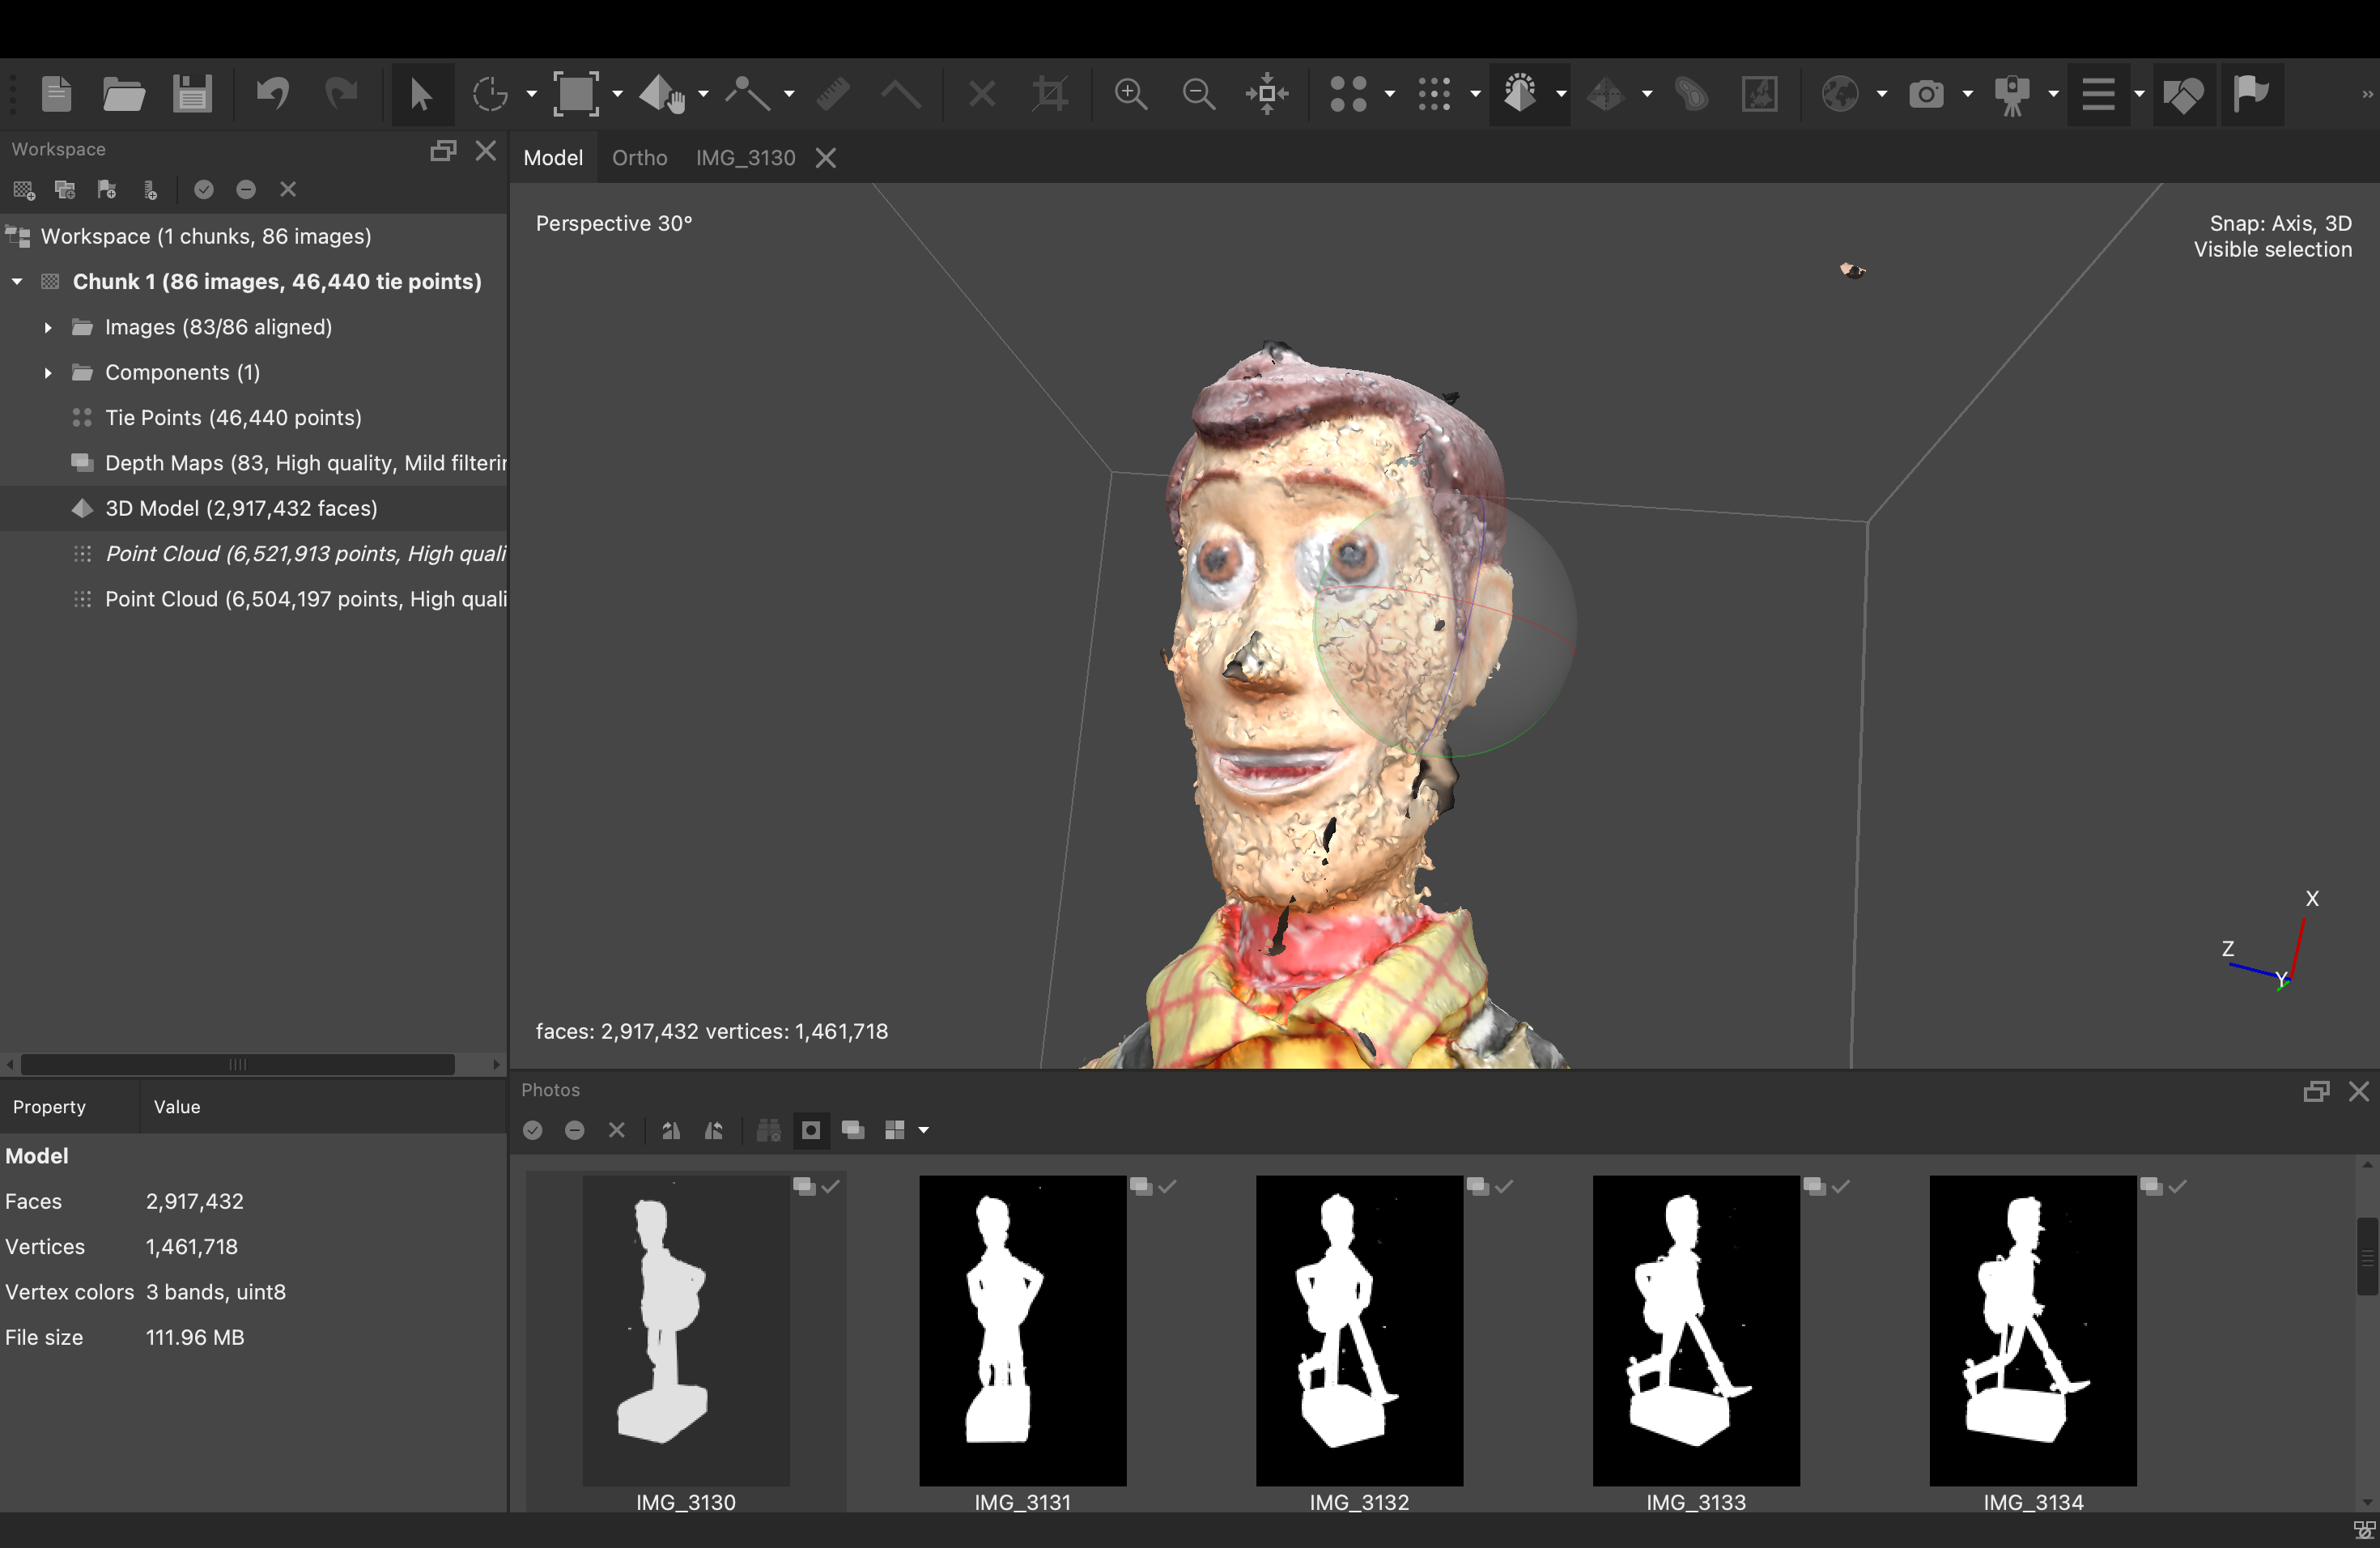This screenshot has width=2380, height=1548.
Task: Expand the Images (83/86 aligned) folder
Action: coord(47,327)
